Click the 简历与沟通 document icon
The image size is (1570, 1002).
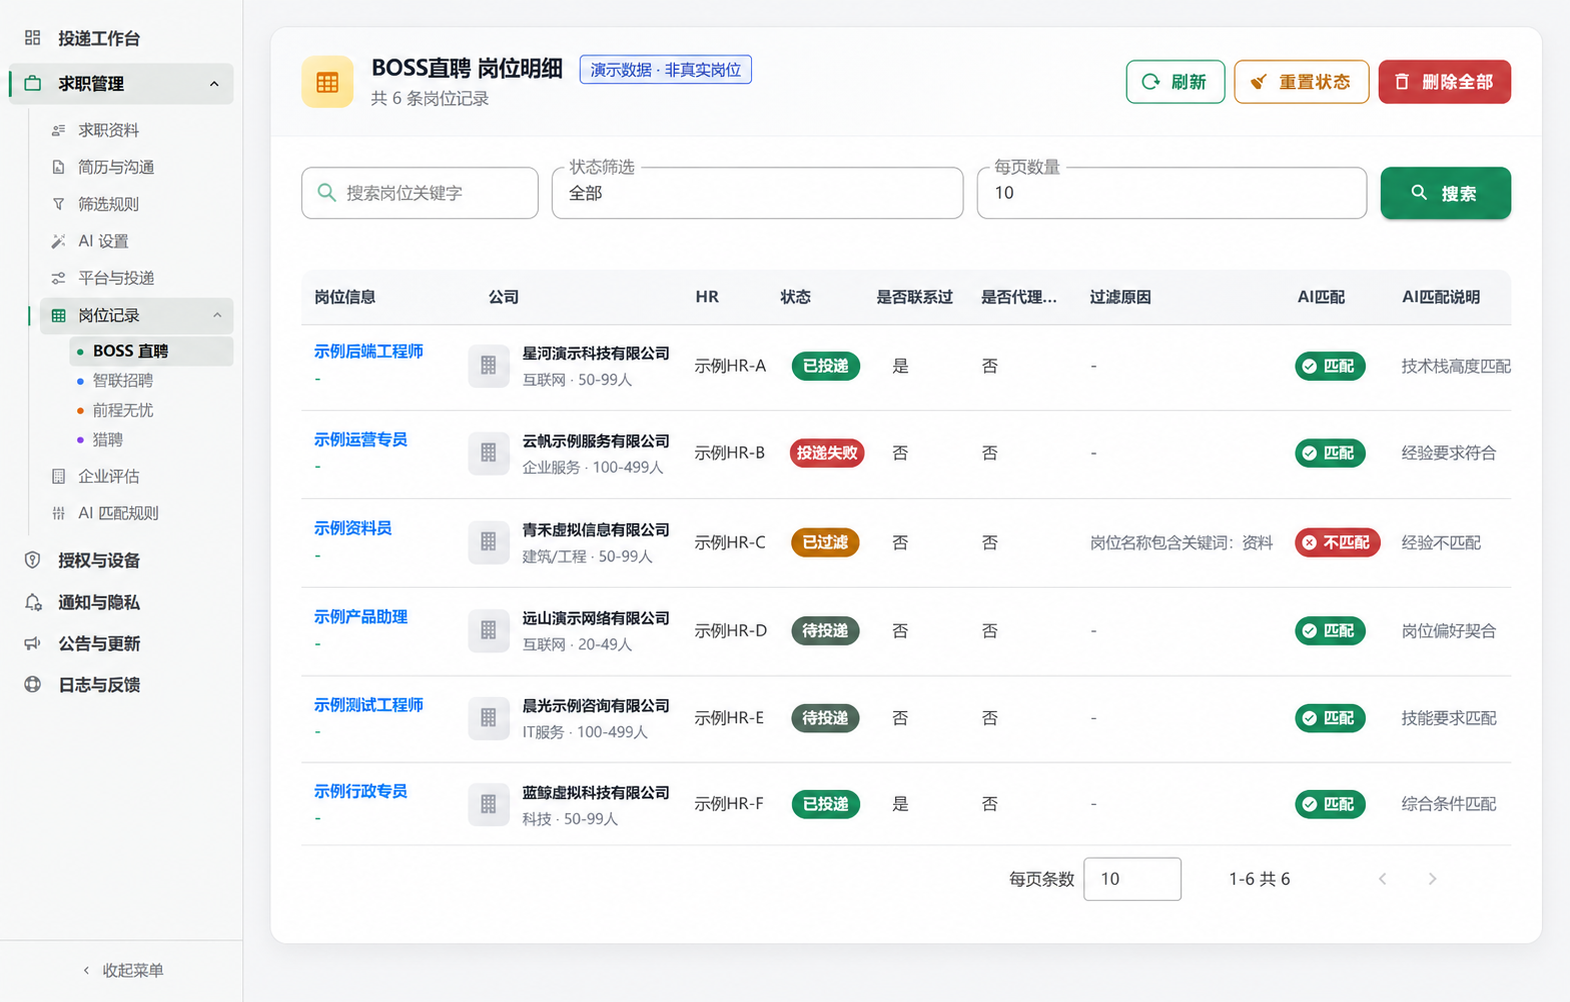58,167
